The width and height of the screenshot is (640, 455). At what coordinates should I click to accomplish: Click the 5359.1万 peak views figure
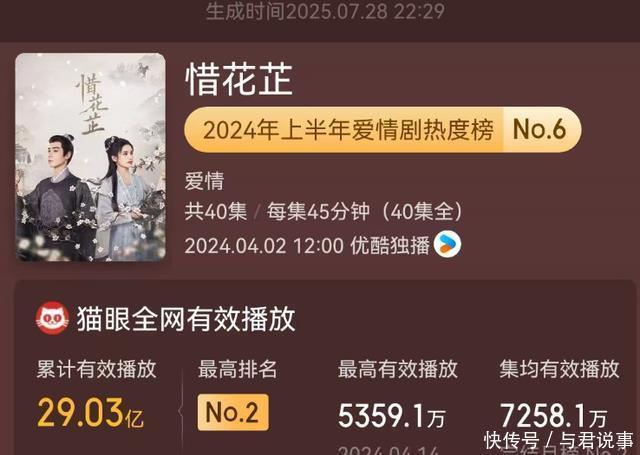pos(391,415)
